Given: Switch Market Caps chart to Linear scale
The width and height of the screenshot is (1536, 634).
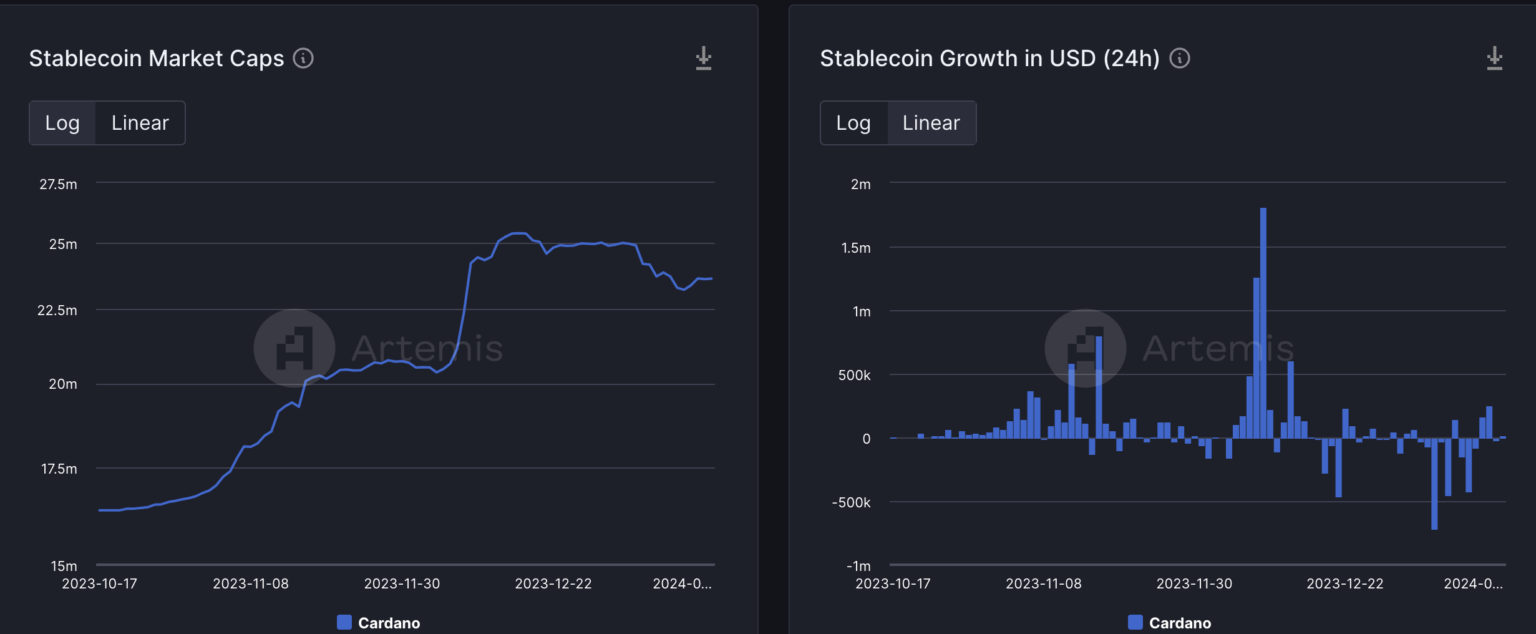Looking at the screenshot, I should click(140, 123).
